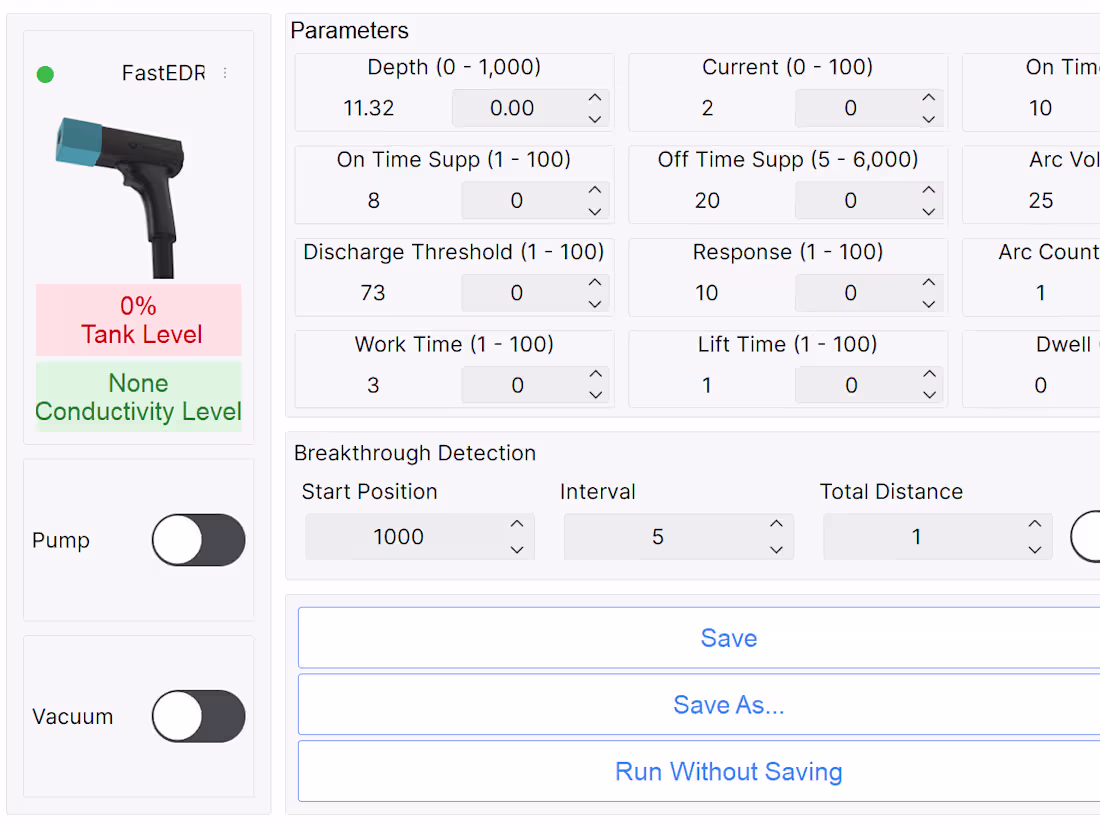The height and width of the screenshot is (825, 1100).
Task: Click the Work Time input field
Action: (x=517, y=385)
